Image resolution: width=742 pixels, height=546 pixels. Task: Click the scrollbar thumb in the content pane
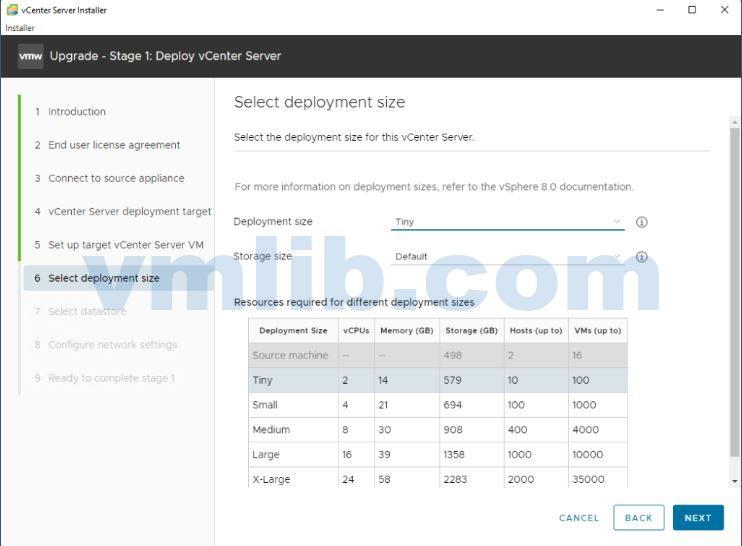tap(734, 292)
